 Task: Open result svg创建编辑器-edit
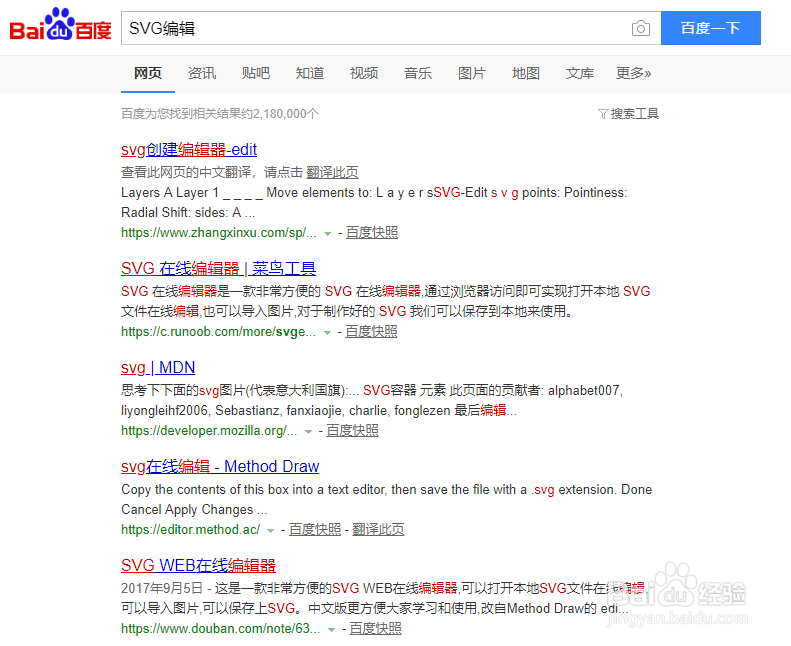(x=189, y=150)
